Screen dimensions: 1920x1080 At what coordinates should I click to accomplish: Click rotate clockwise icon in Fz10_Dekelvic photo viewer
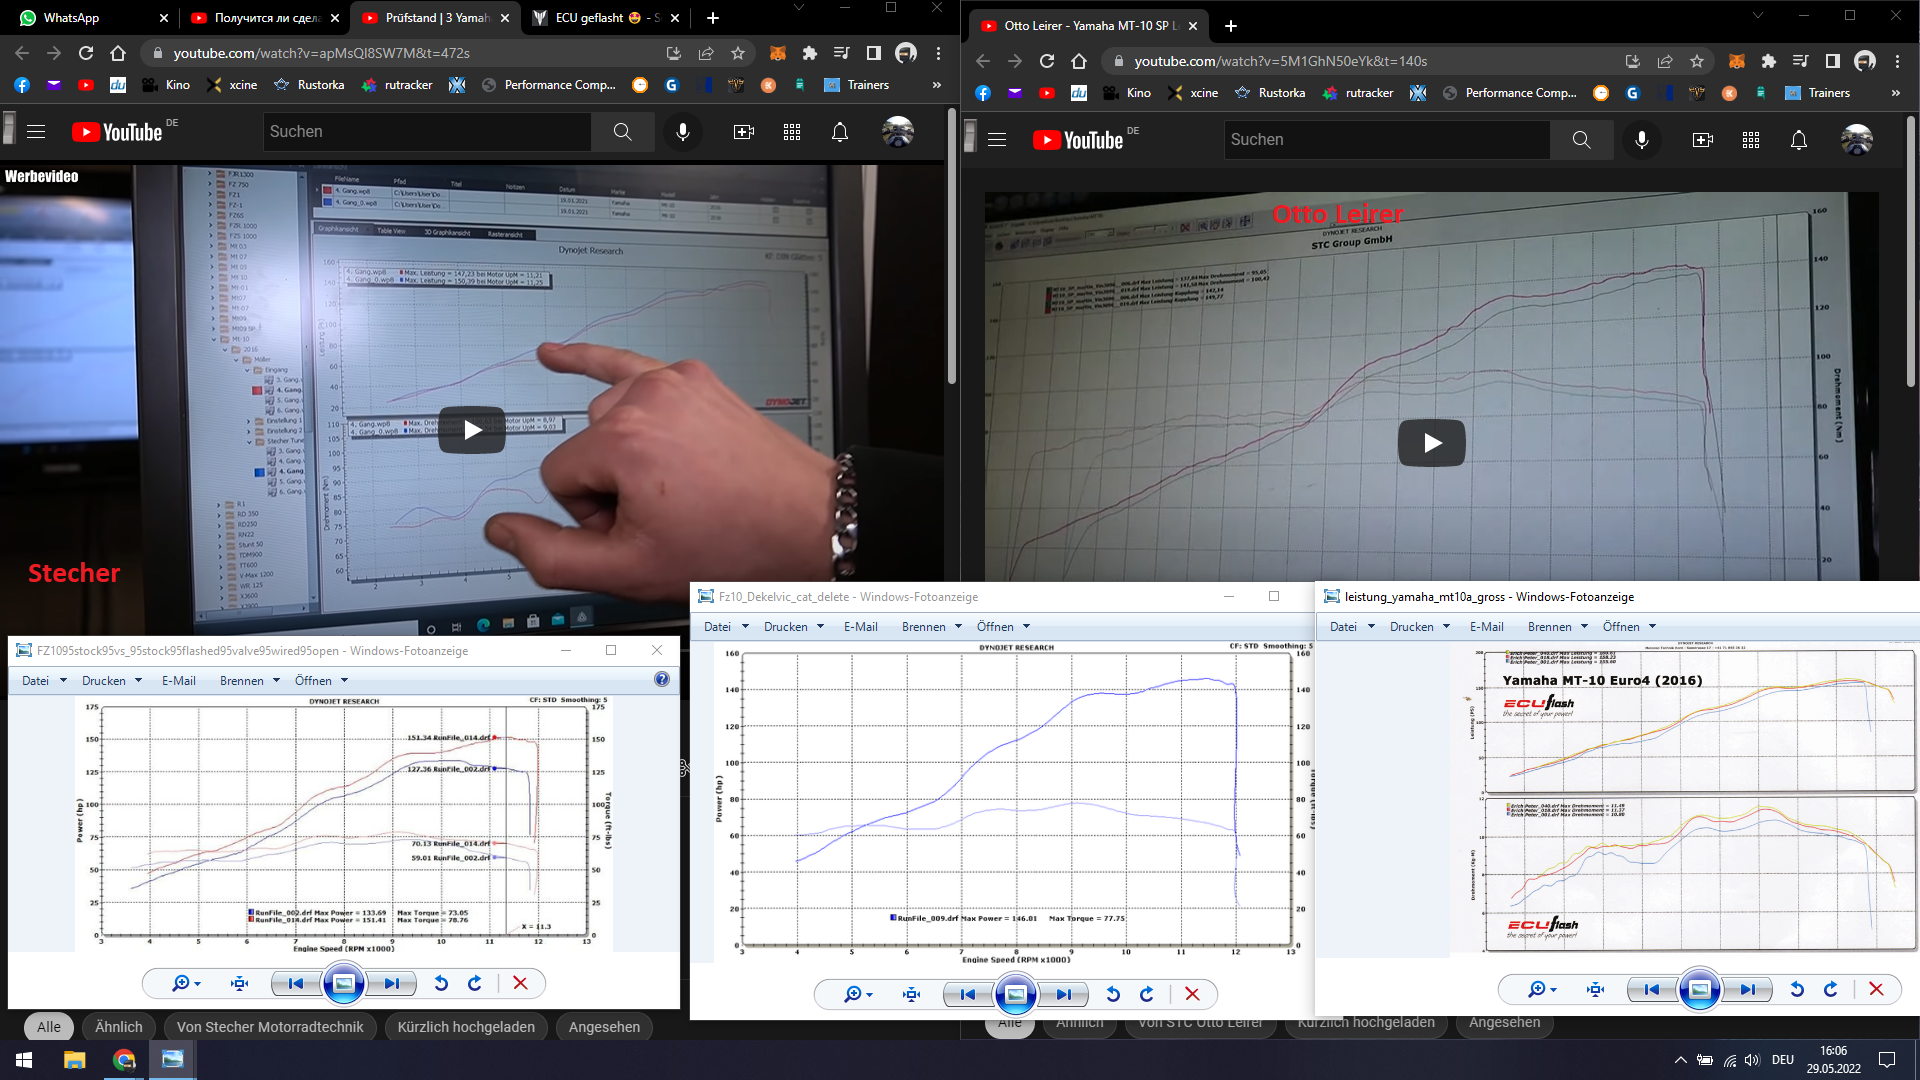coord(1147,994)
